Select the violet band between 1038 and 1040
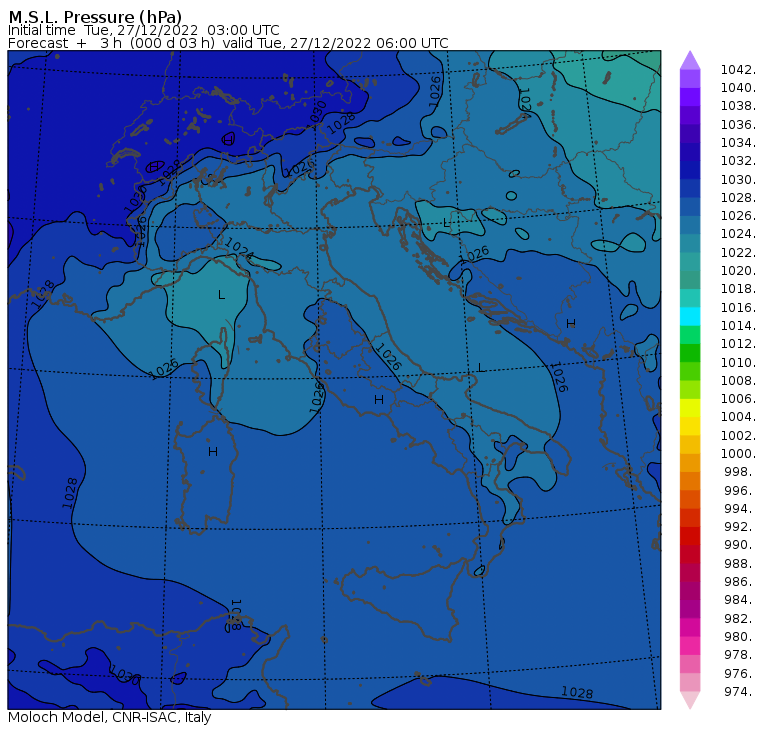The width and height of the screenshot is (760, 731). pyautogui.click(x=690, y=97)
